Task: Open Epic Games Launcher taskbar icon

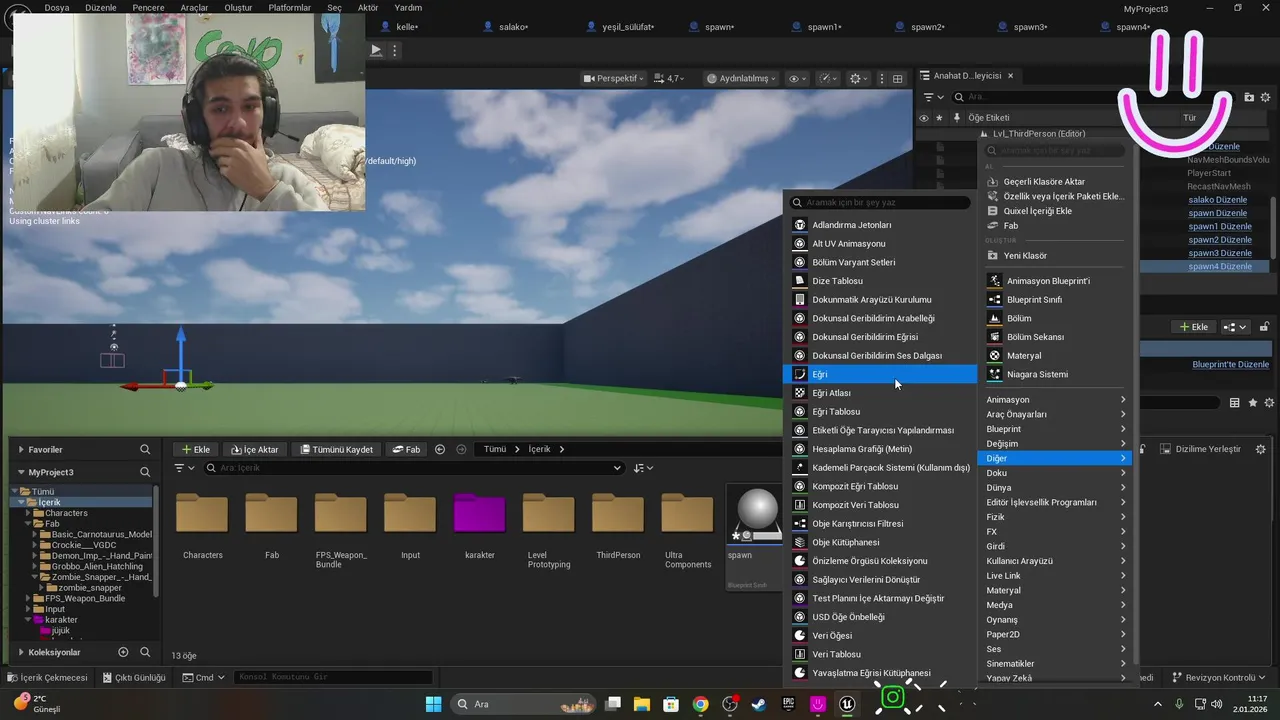Action: [789, 704]
